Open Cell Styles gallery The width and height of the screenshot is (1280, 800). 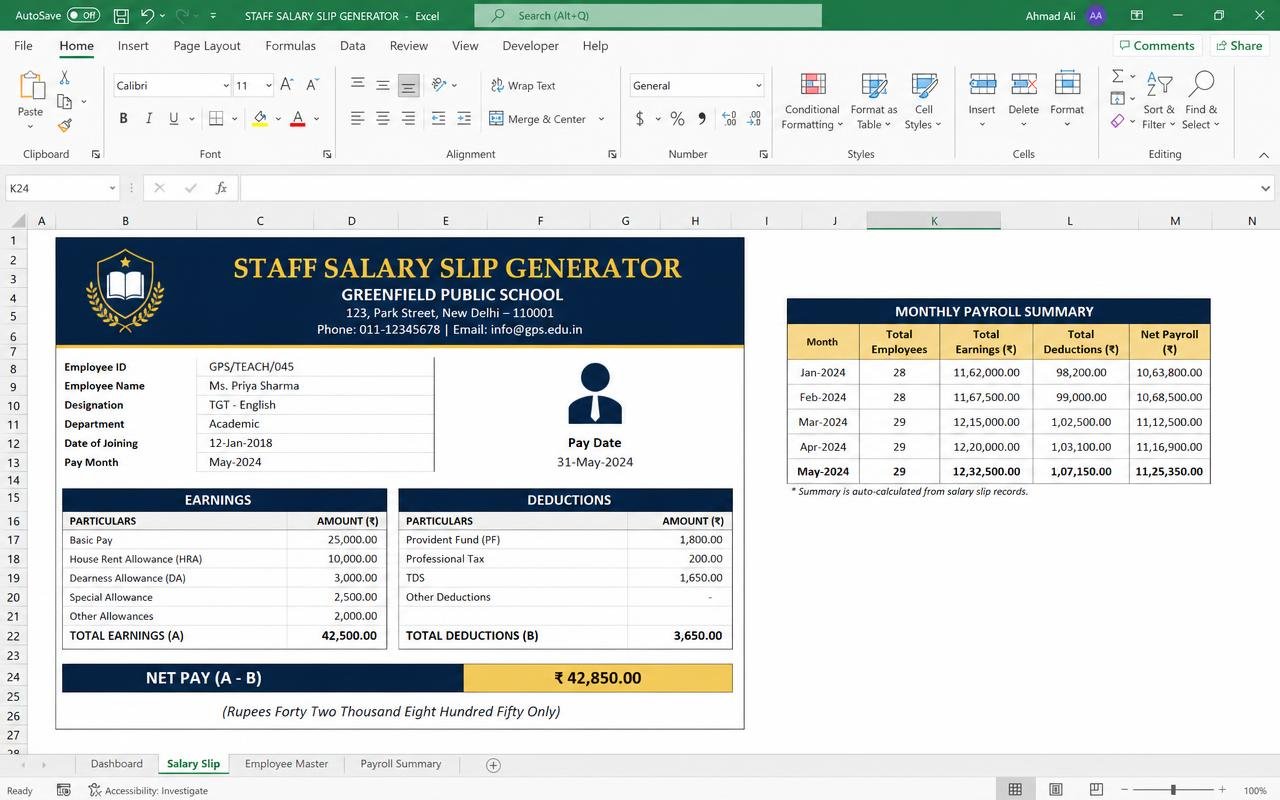click(x=923, y=101)
